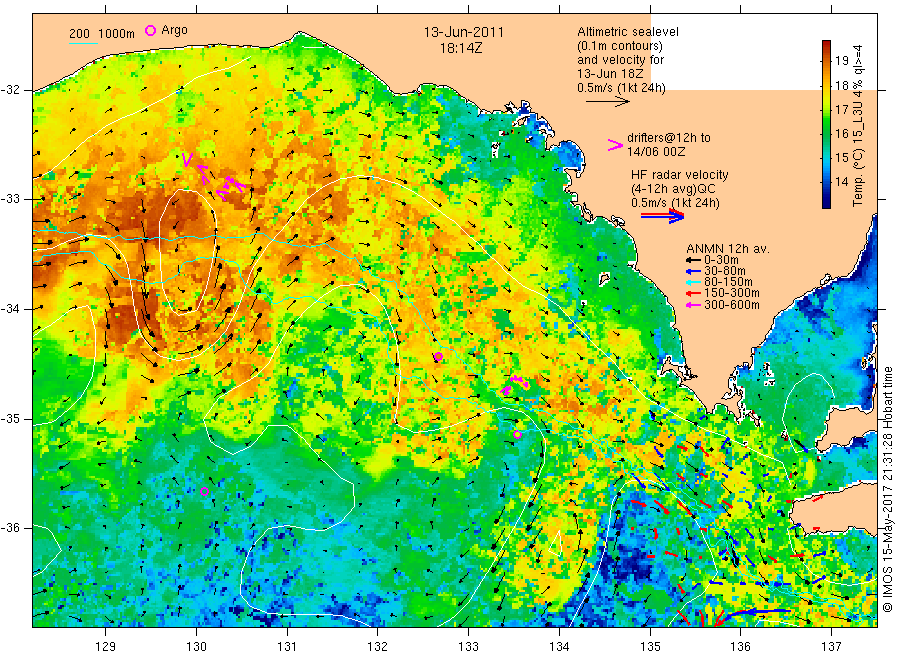
Task: Click the '13-Jun 18Z' text
Action: point(610,73)
